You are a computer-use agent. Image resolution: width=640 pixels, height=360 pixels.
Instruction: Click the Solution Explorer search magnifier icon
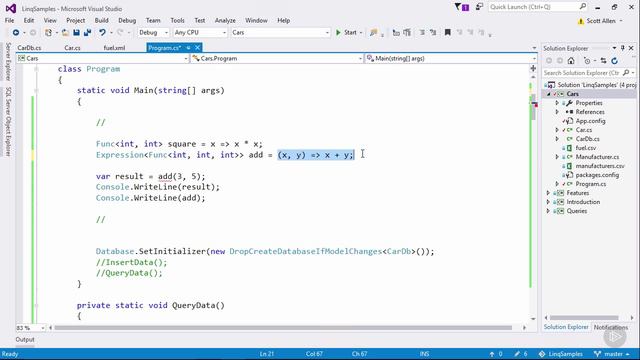click(626, 73)
